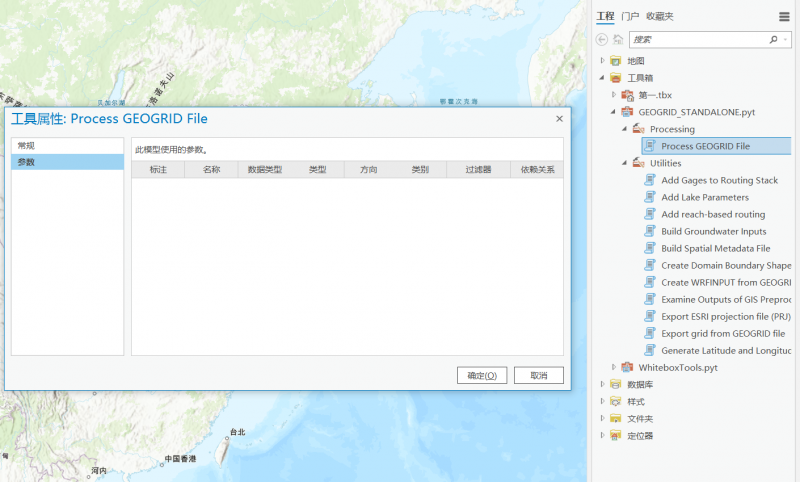800x482 pixels.
Task: Select the Export grid from GEOGRID file icon
Action: pos(649,333)
